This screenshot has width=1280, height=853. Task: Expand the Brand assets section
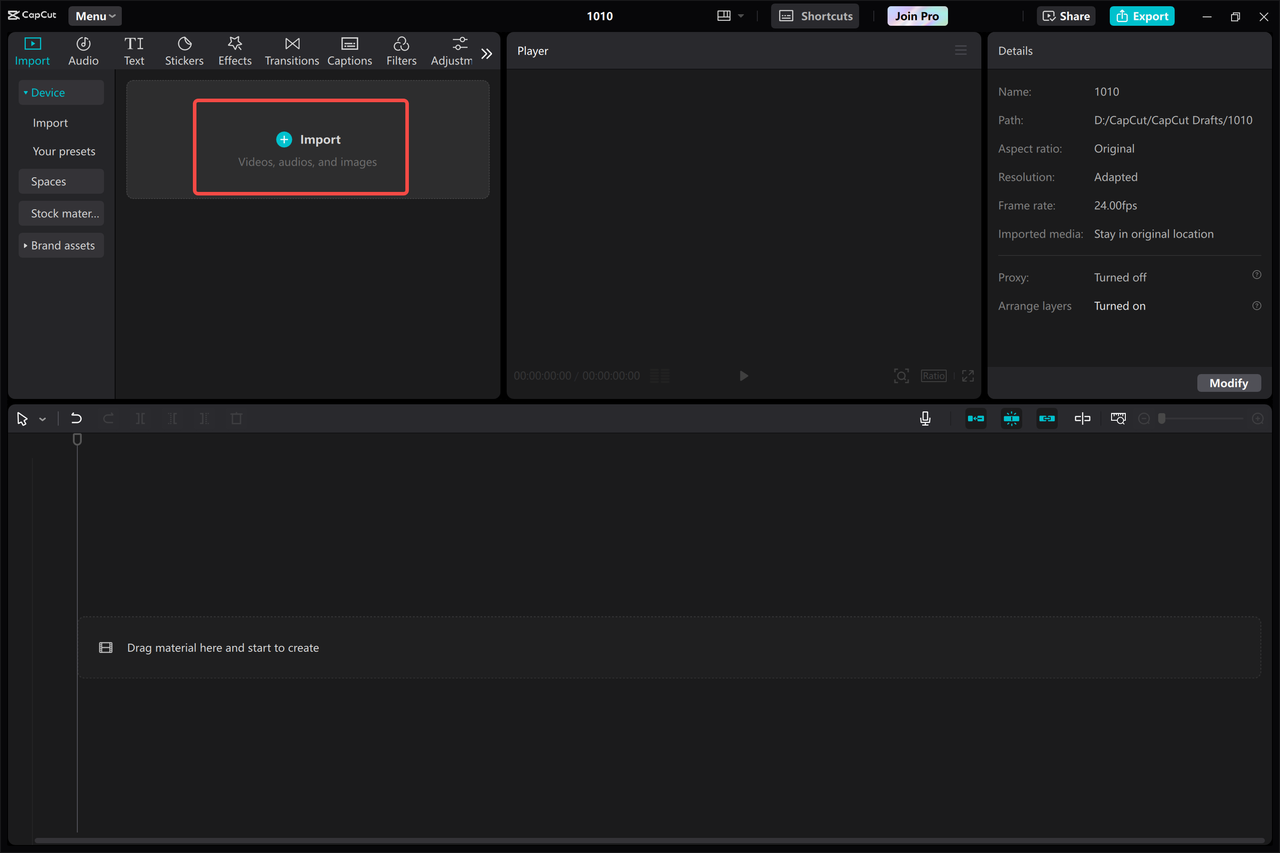(61, 245)
